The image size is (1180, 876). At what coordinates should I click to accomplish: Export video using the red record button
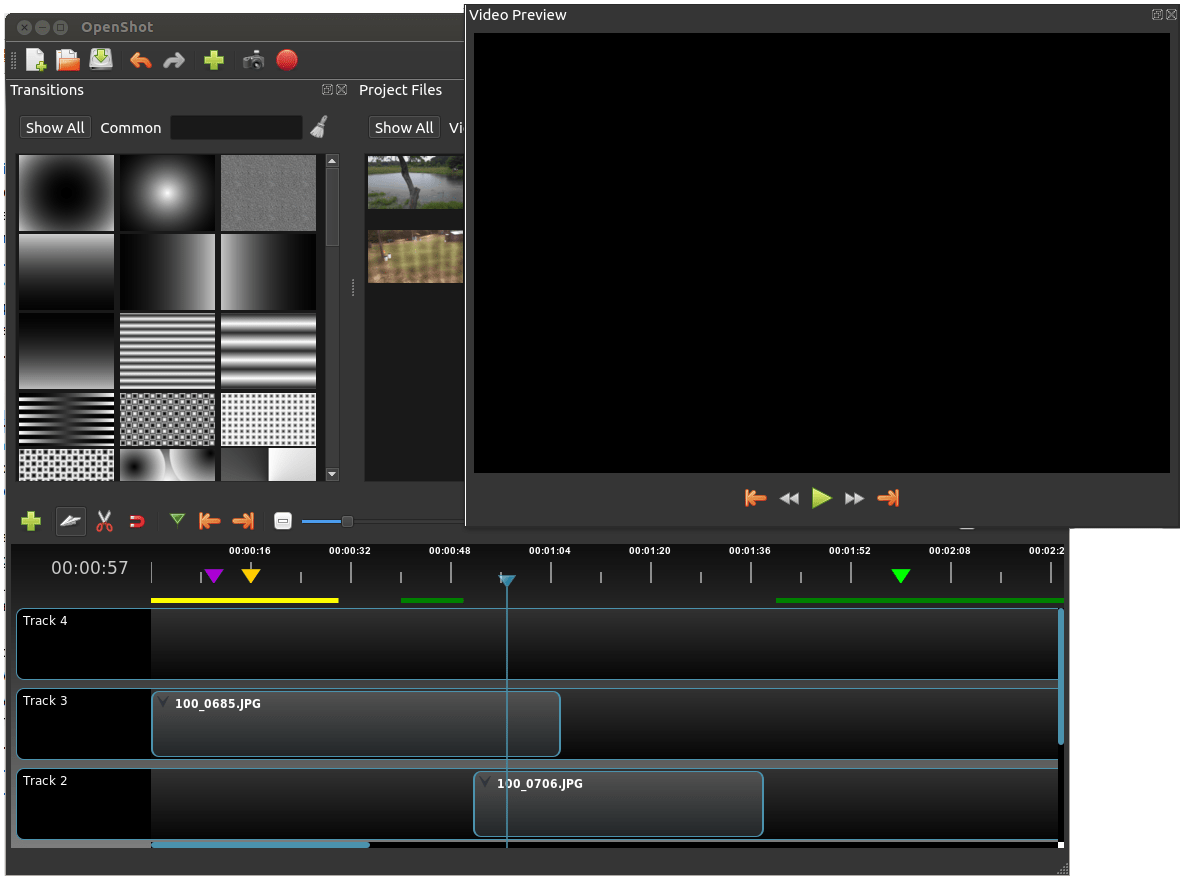[x=287, y=60]
